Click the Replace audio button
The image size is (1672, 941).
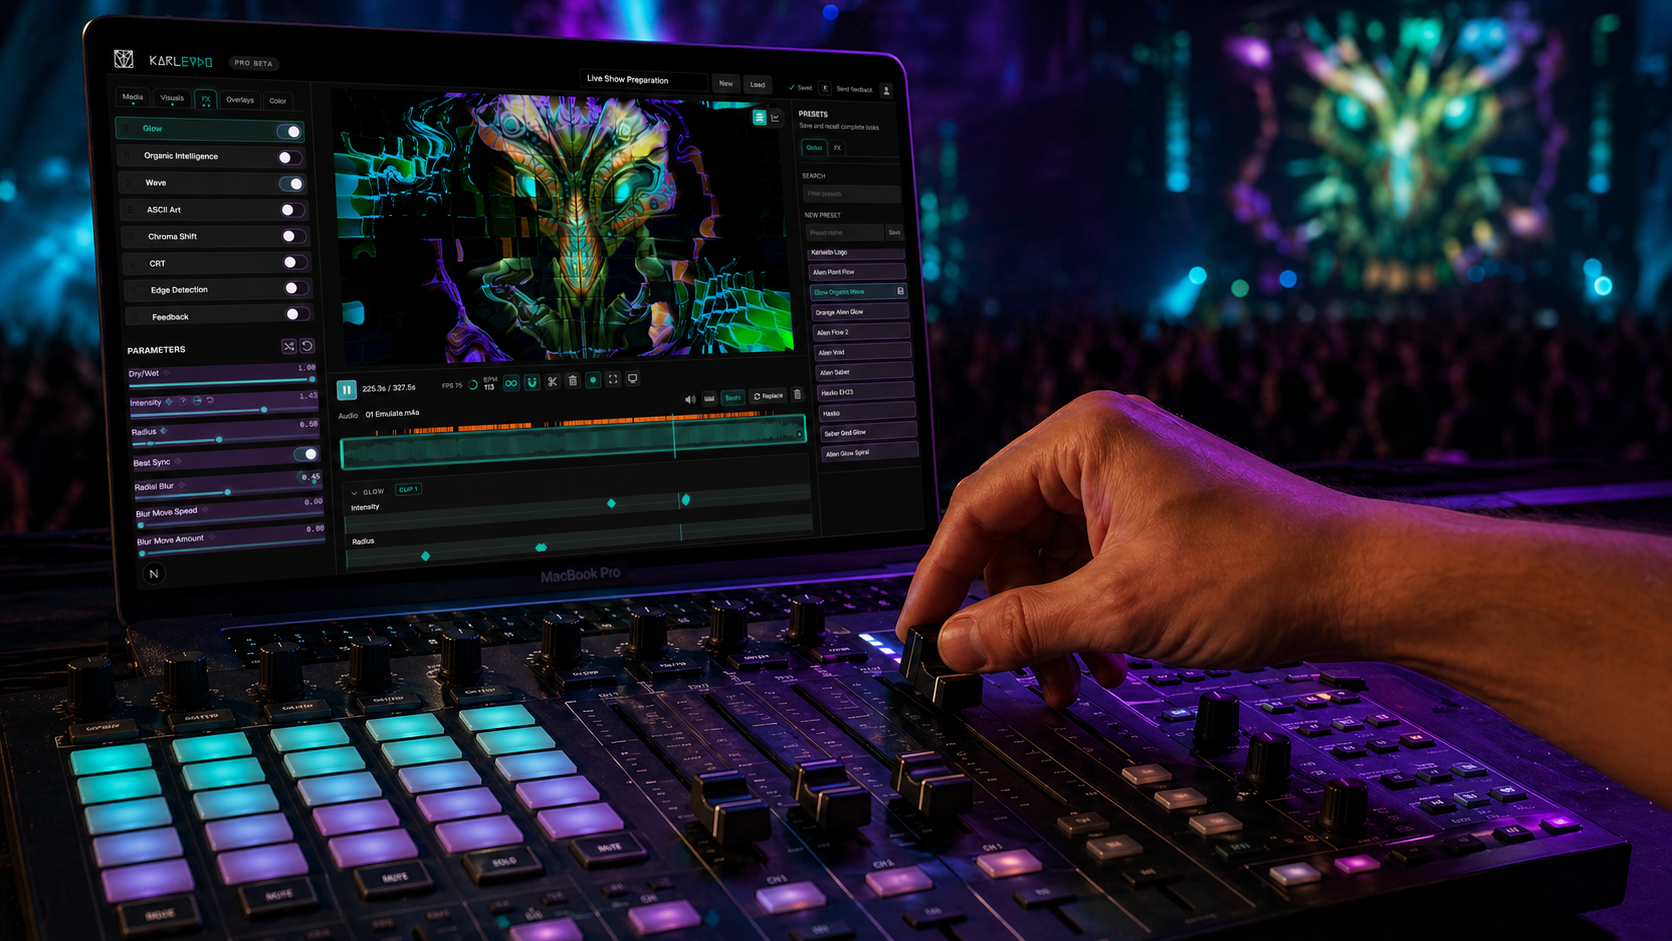[x=769, y=396]
